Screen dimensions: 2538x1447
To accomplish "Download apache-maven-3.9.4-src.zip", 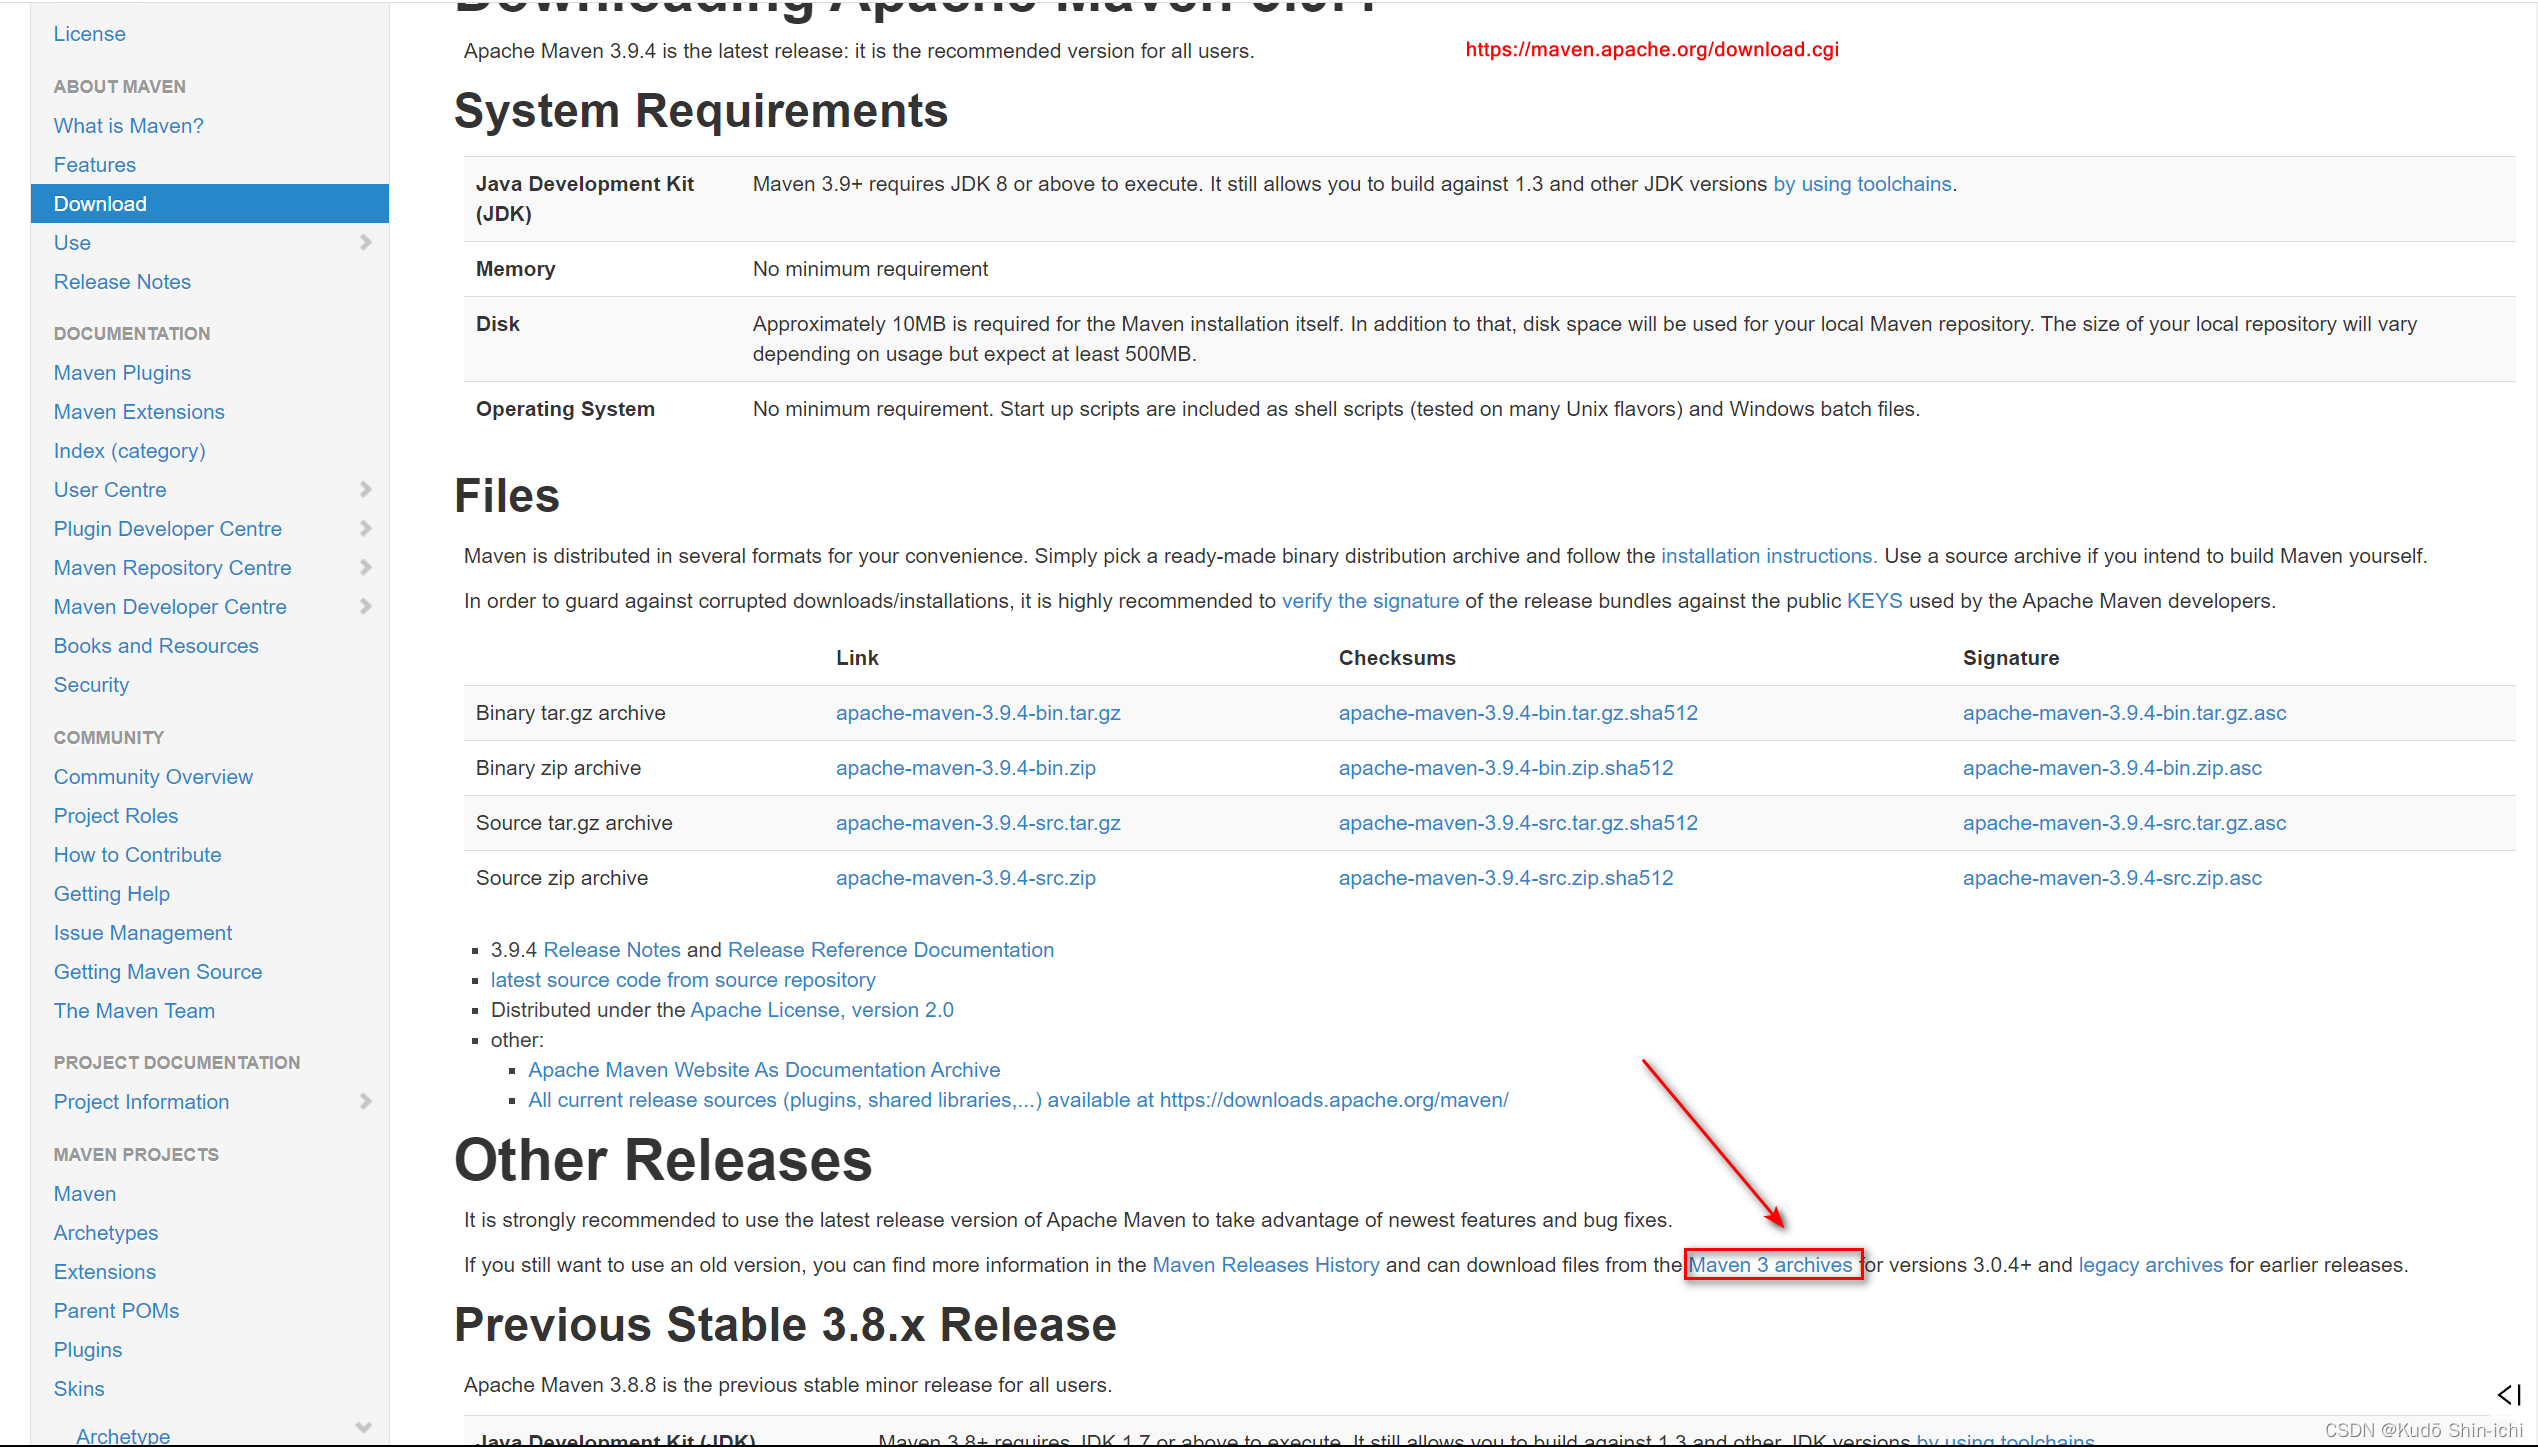I will (966, 878).
